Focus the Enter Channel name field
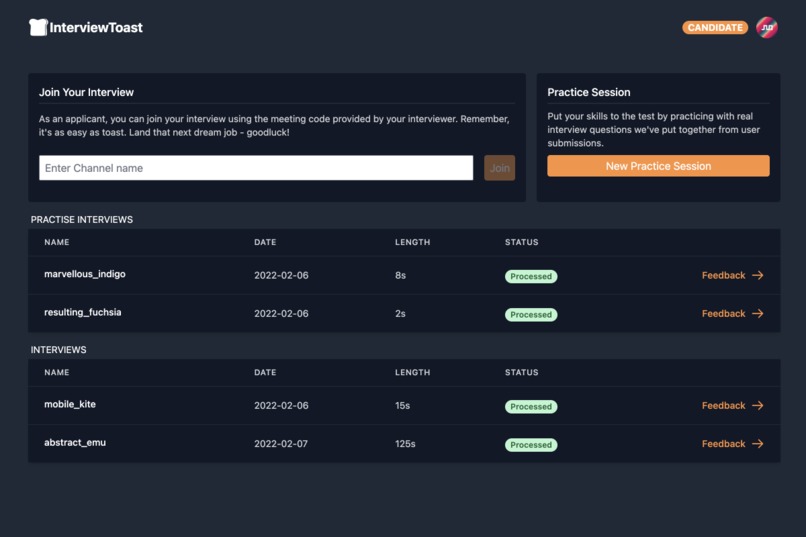Viewport: 806px width, 537px height. (256, 168)
